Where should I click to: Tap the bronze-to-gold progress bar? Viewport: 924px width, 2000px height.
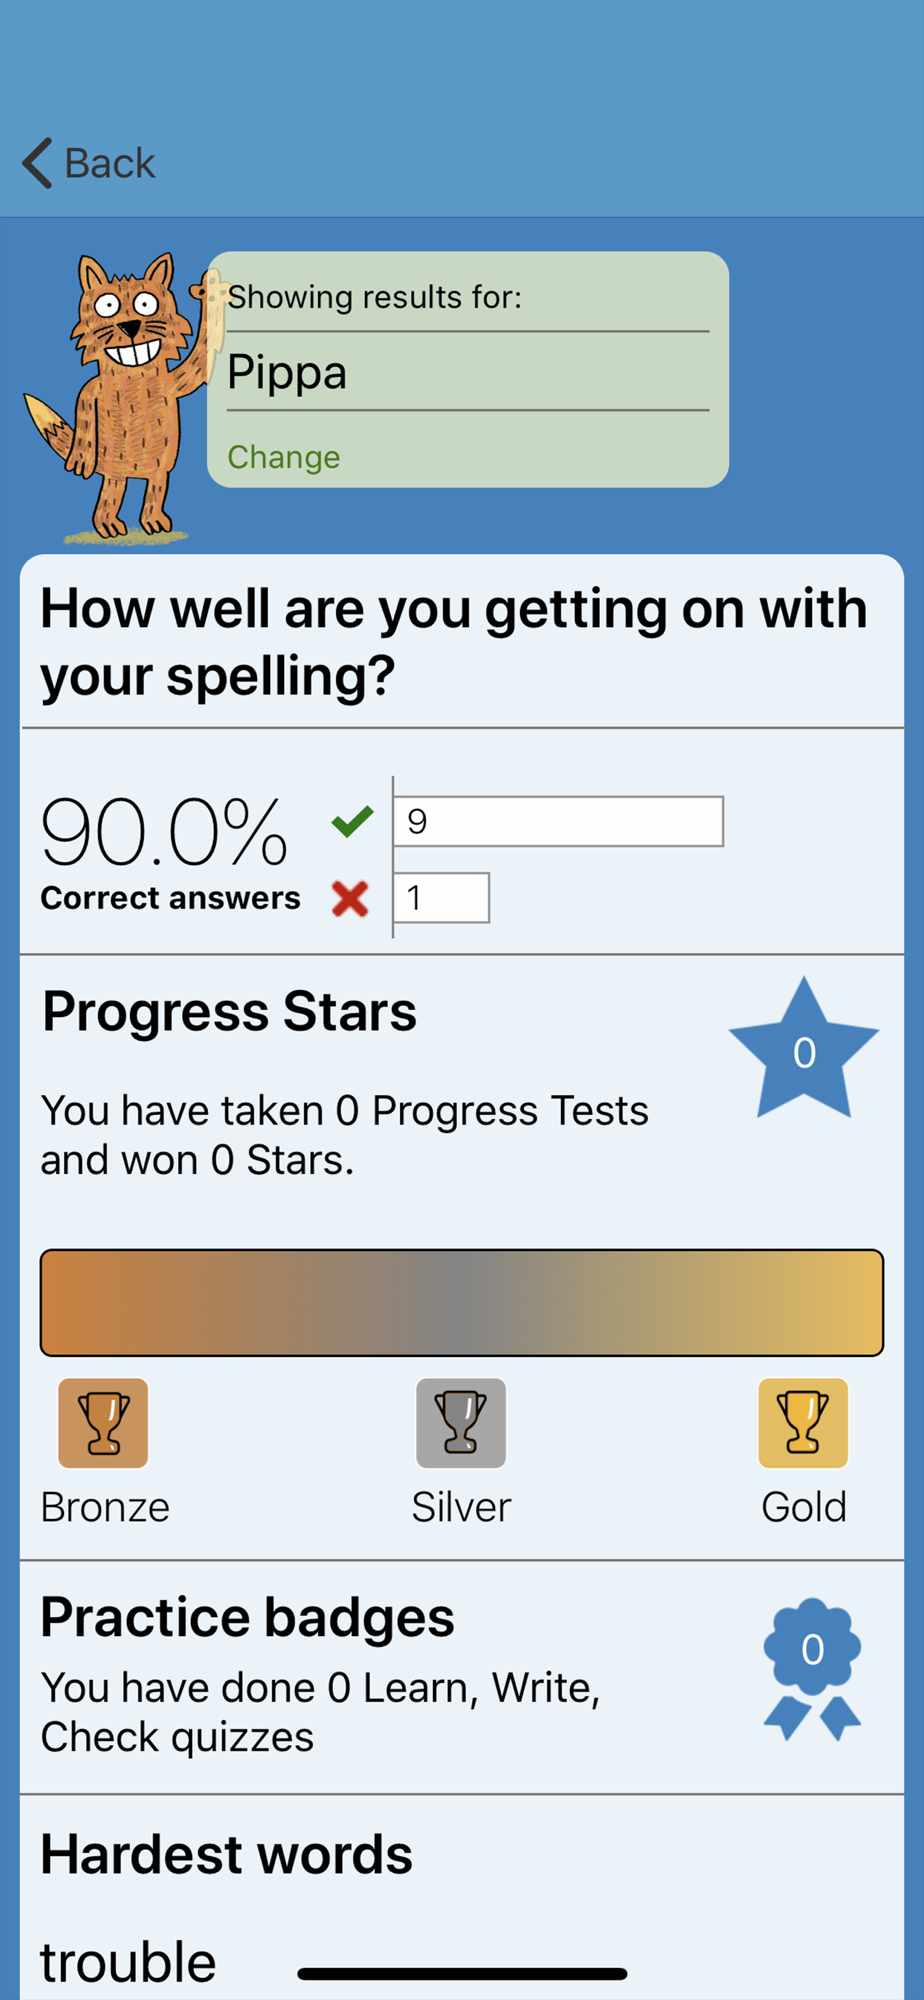(x=462, y=1302)
